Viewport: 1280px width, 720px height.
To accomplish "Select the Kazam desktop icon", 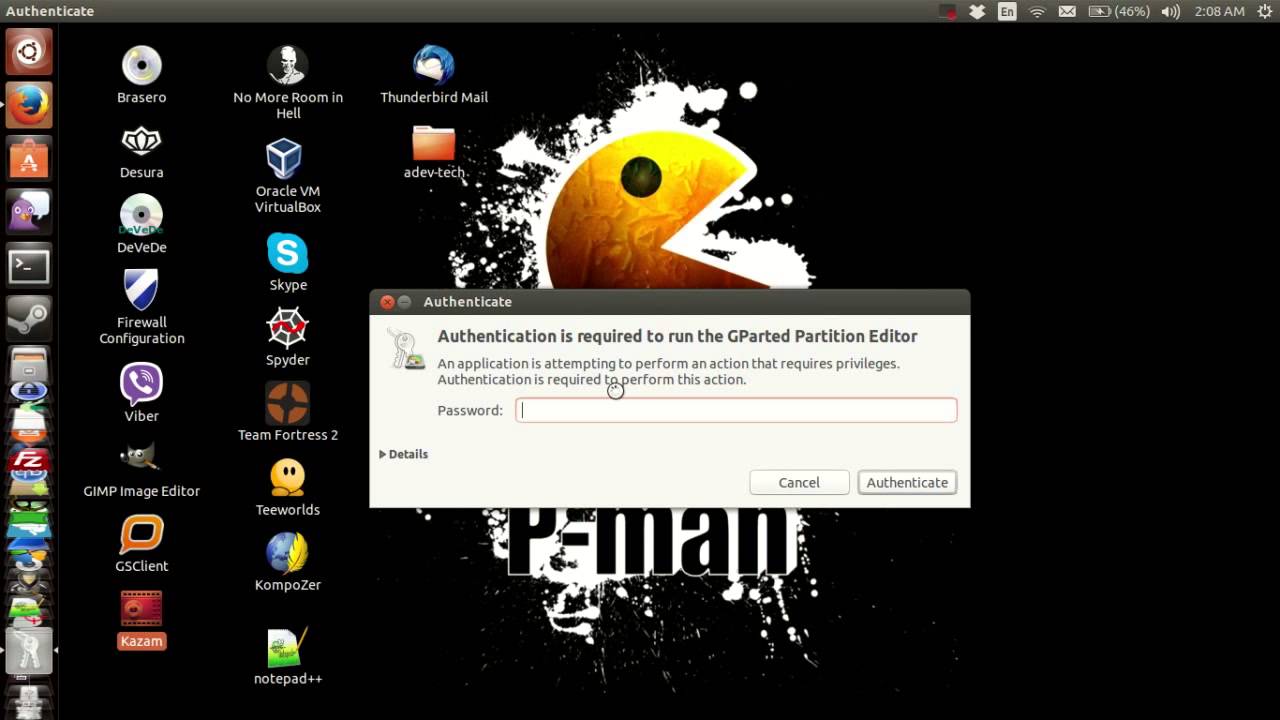I will tap(141, 620).
